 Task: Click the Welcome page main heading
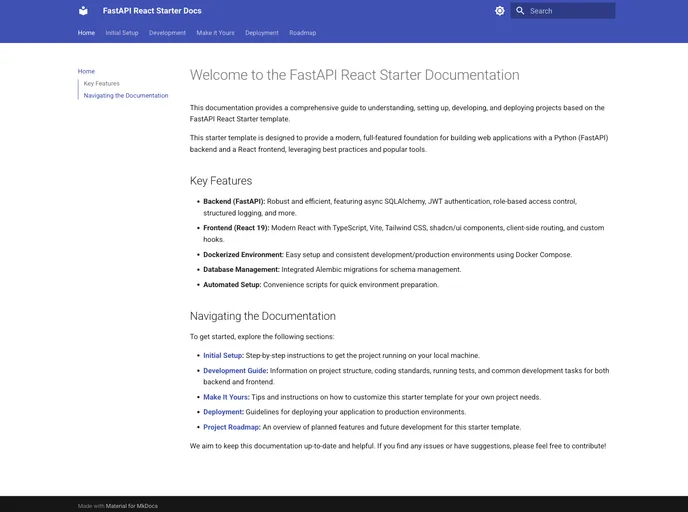click(x=355, y=75)
